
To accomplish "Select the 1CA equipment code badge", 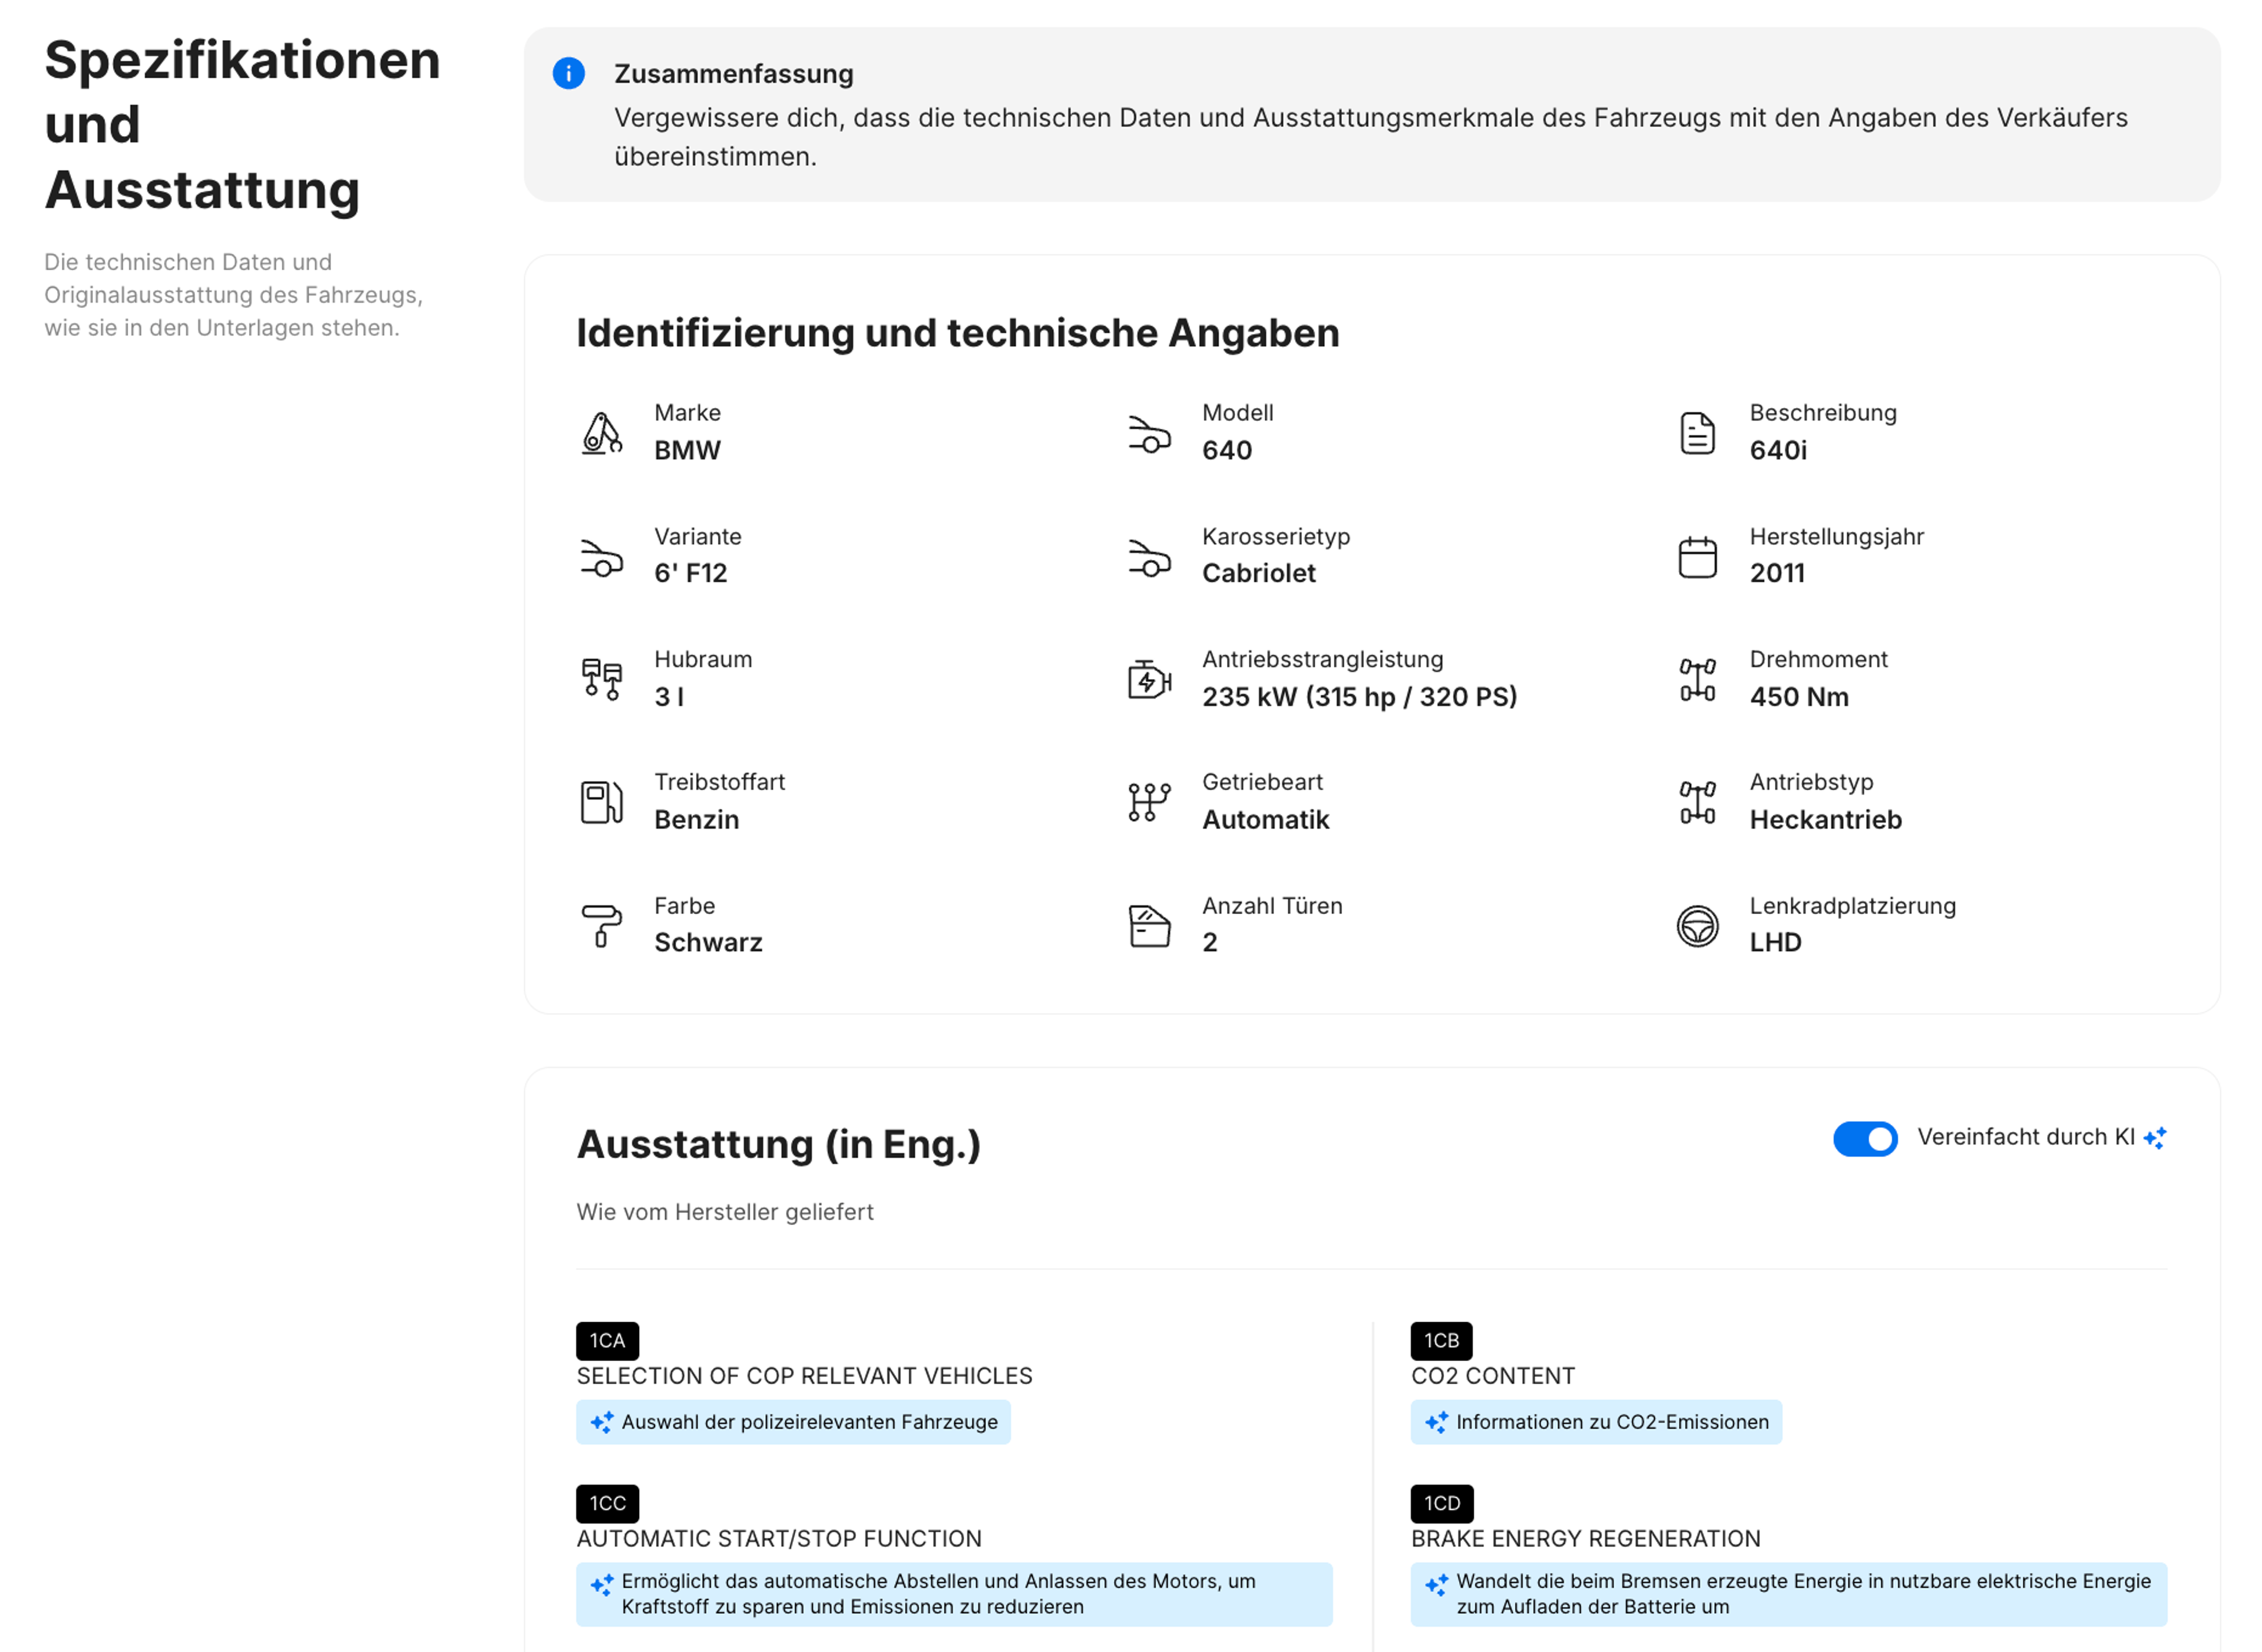I will coord(607,1340).
